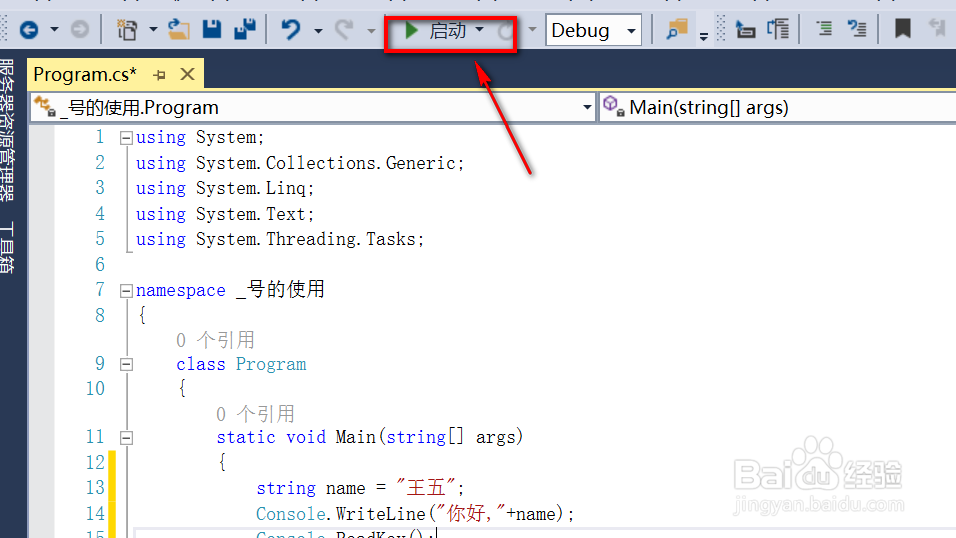
Task: Click the Navigate Backward arrow icon
Action: (29, 29)
